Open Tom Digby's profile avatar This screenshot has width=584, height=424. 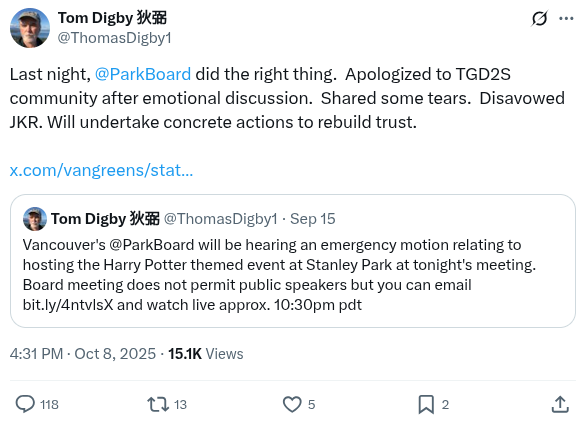click(x=30, y=28)
